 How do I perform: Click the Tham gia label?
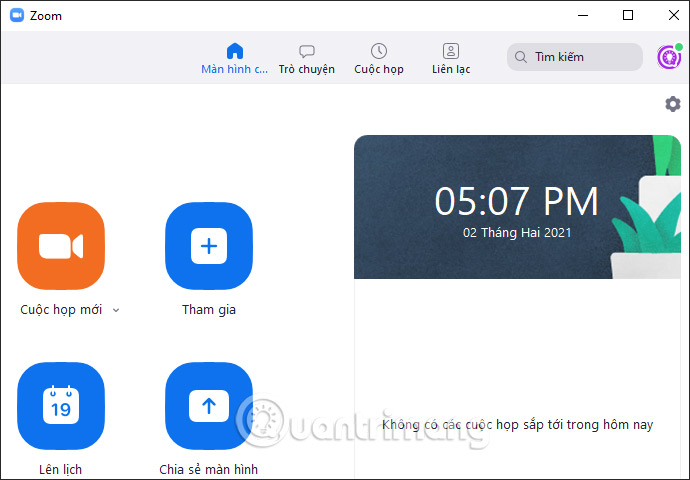click(209, 310)
